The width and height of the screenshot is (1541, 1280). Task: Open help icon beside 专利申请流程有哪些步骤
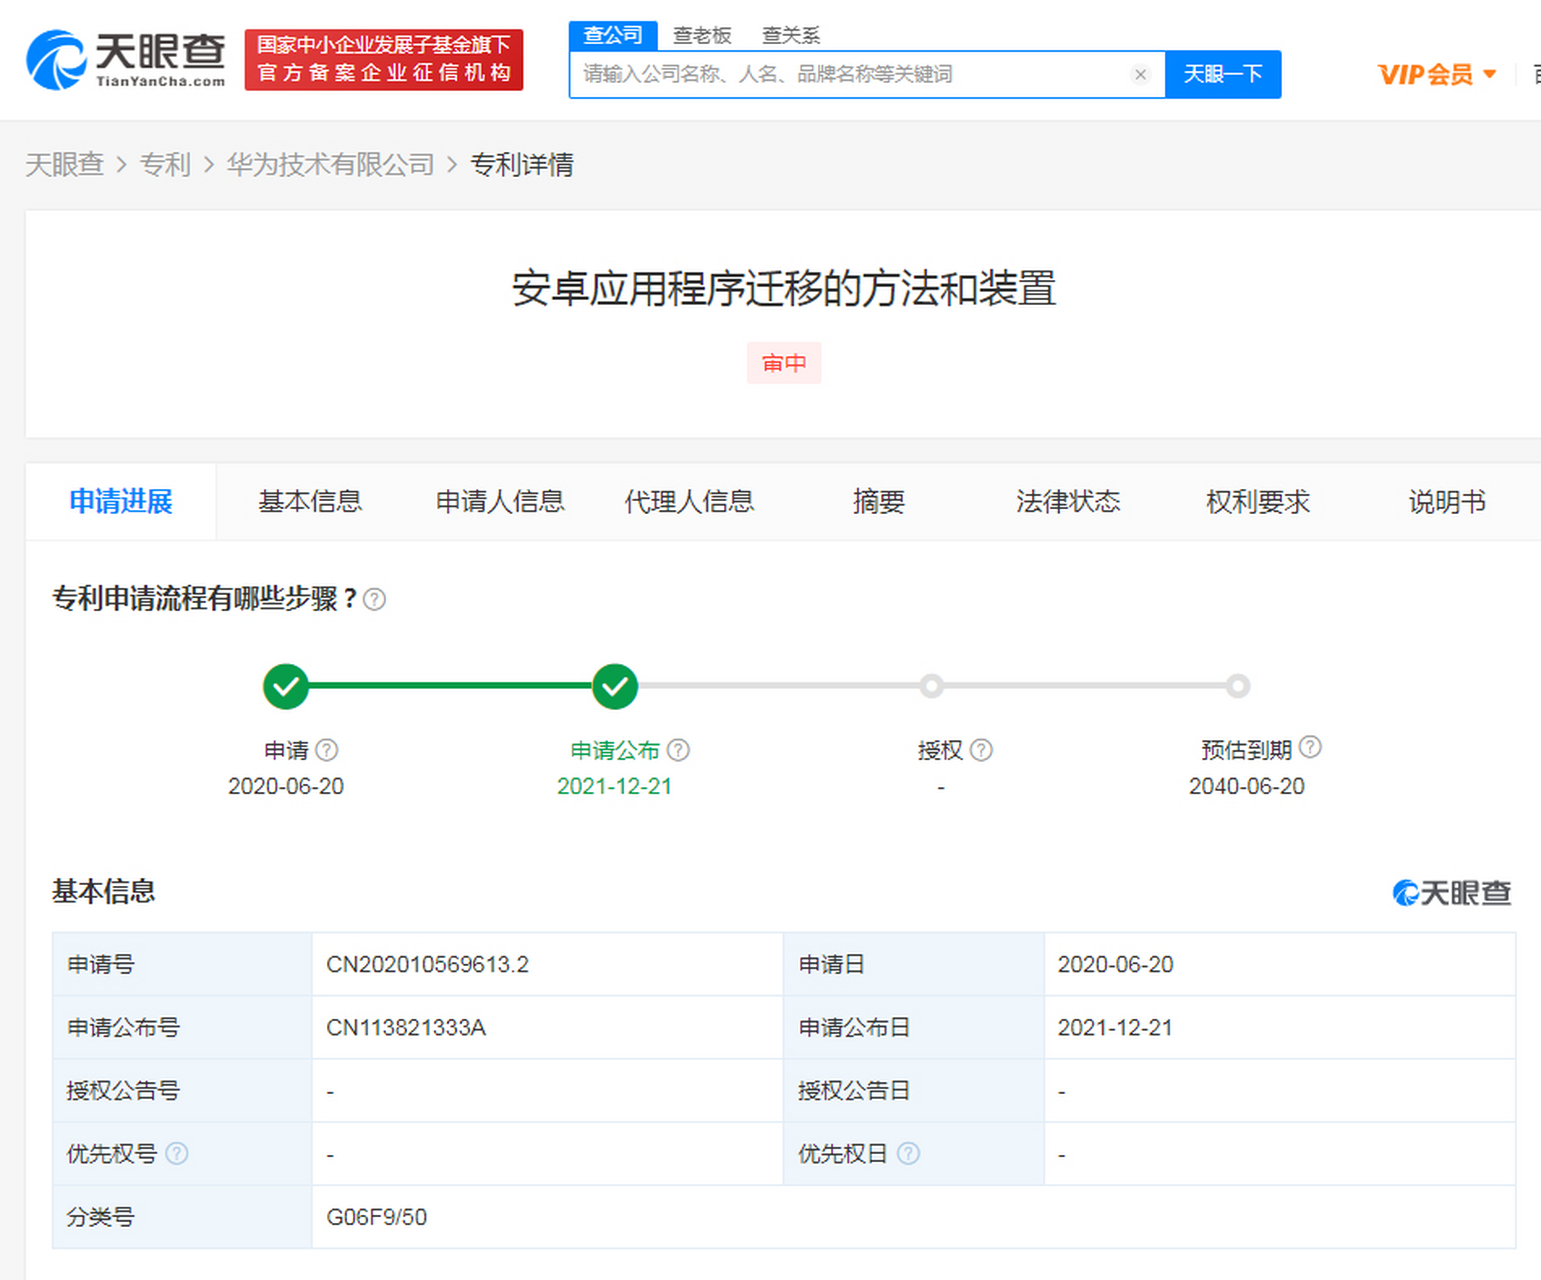pos(374,599)
